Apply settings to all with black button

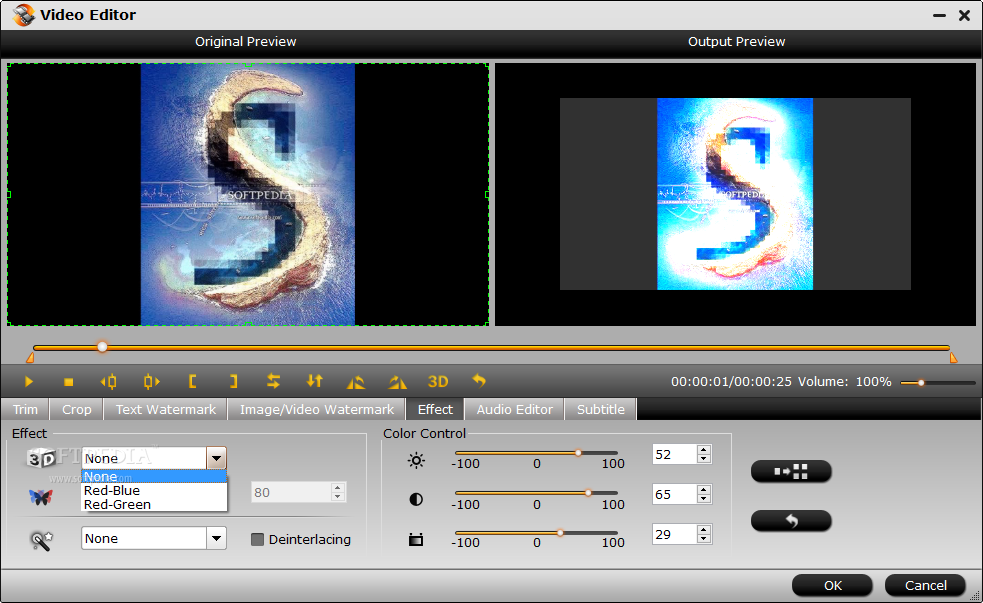tap(791, 471)
